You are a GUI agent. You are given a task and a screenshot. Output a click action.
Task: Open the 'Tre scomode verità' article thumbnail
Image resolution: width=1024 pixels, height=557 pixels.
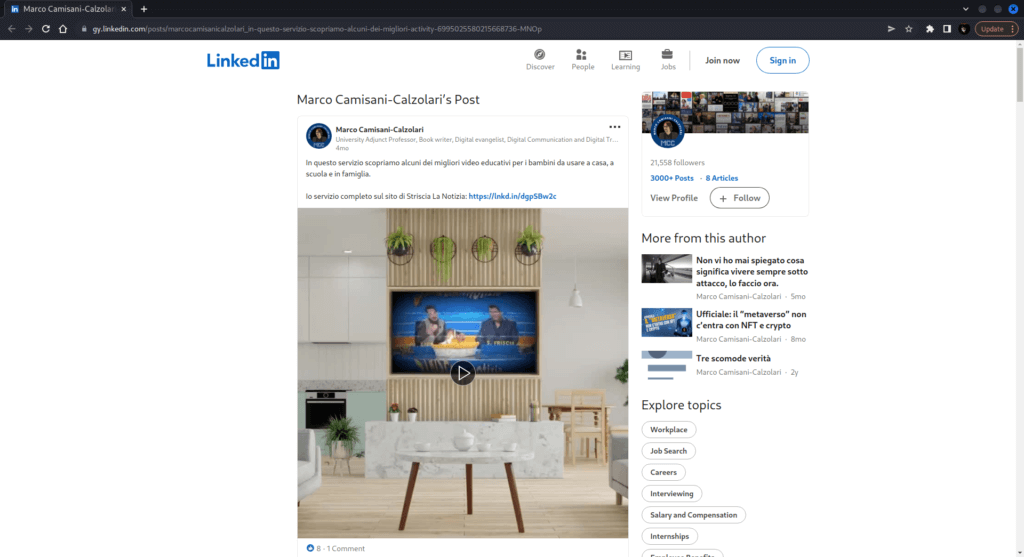pos(666,365)
